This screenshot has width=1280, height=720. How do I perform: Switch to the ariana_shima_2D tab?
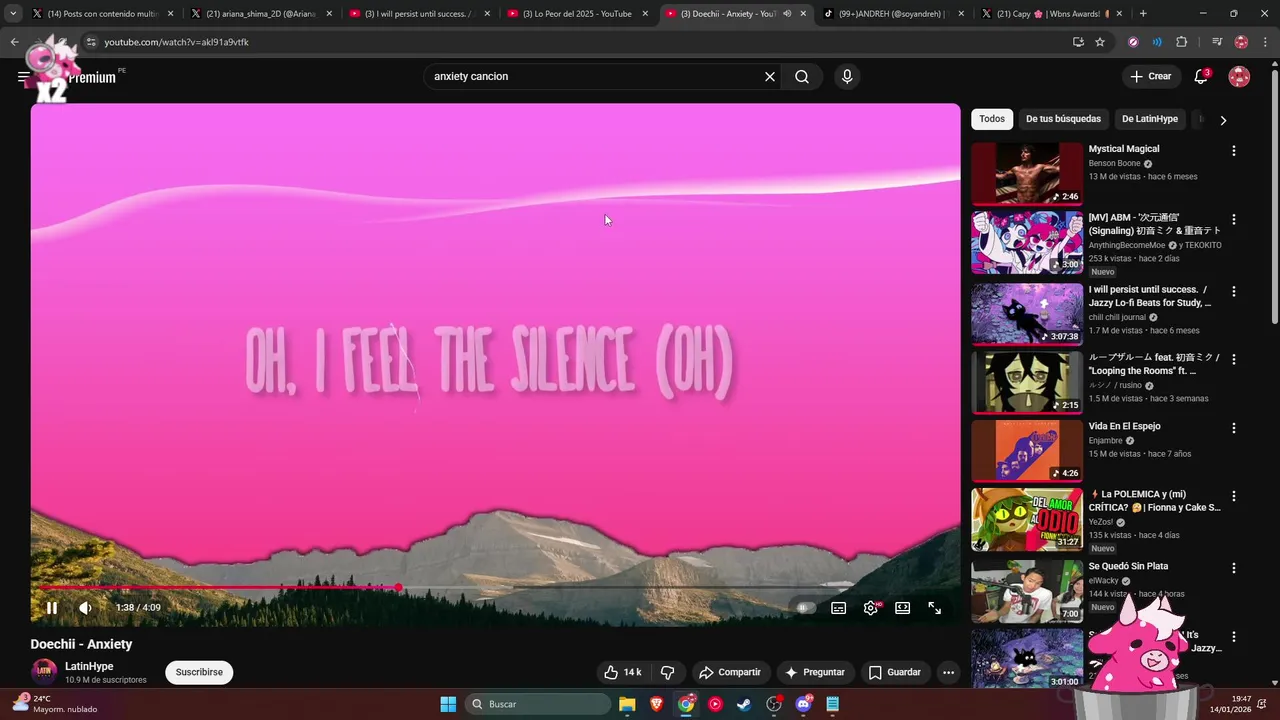[x=260, y=14]
